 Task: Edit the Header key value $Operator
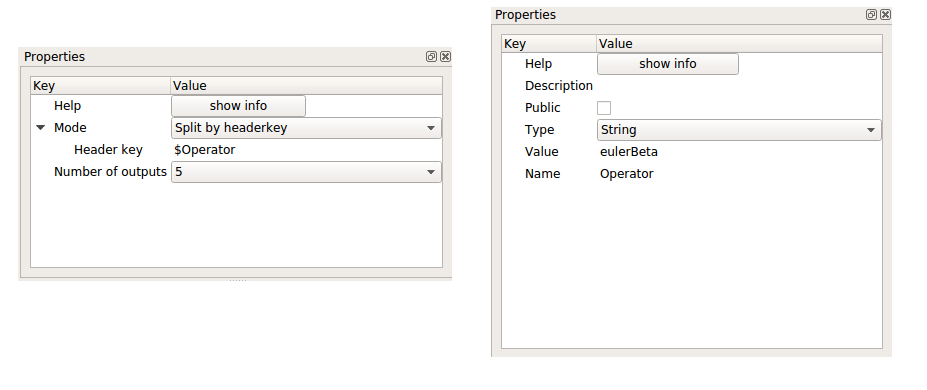(x=306, y=150)
